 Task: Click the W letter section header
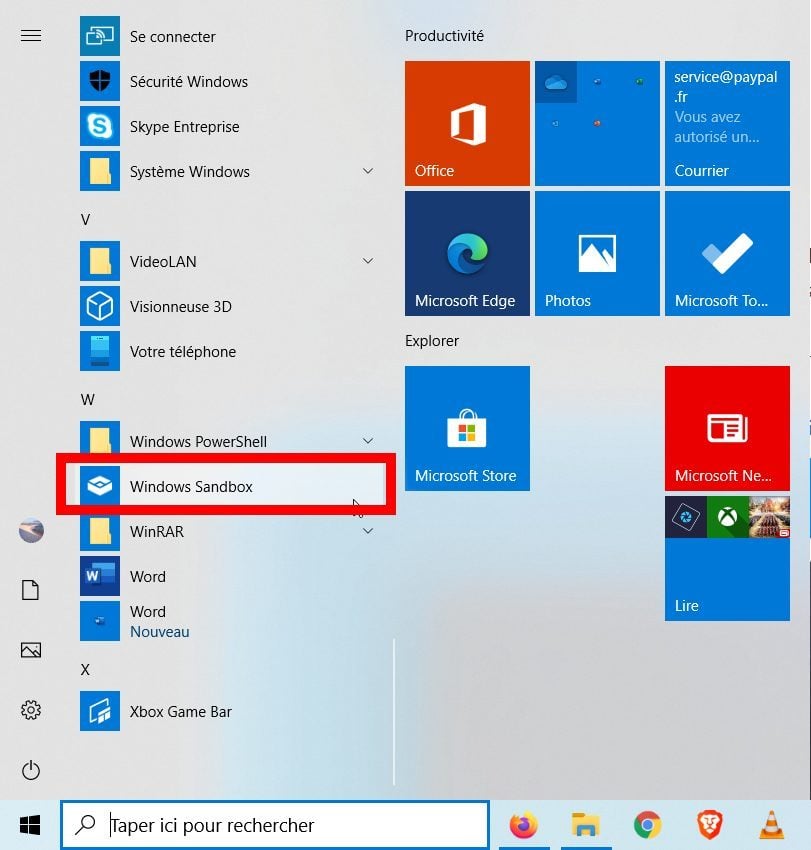[x=87, y=400]
